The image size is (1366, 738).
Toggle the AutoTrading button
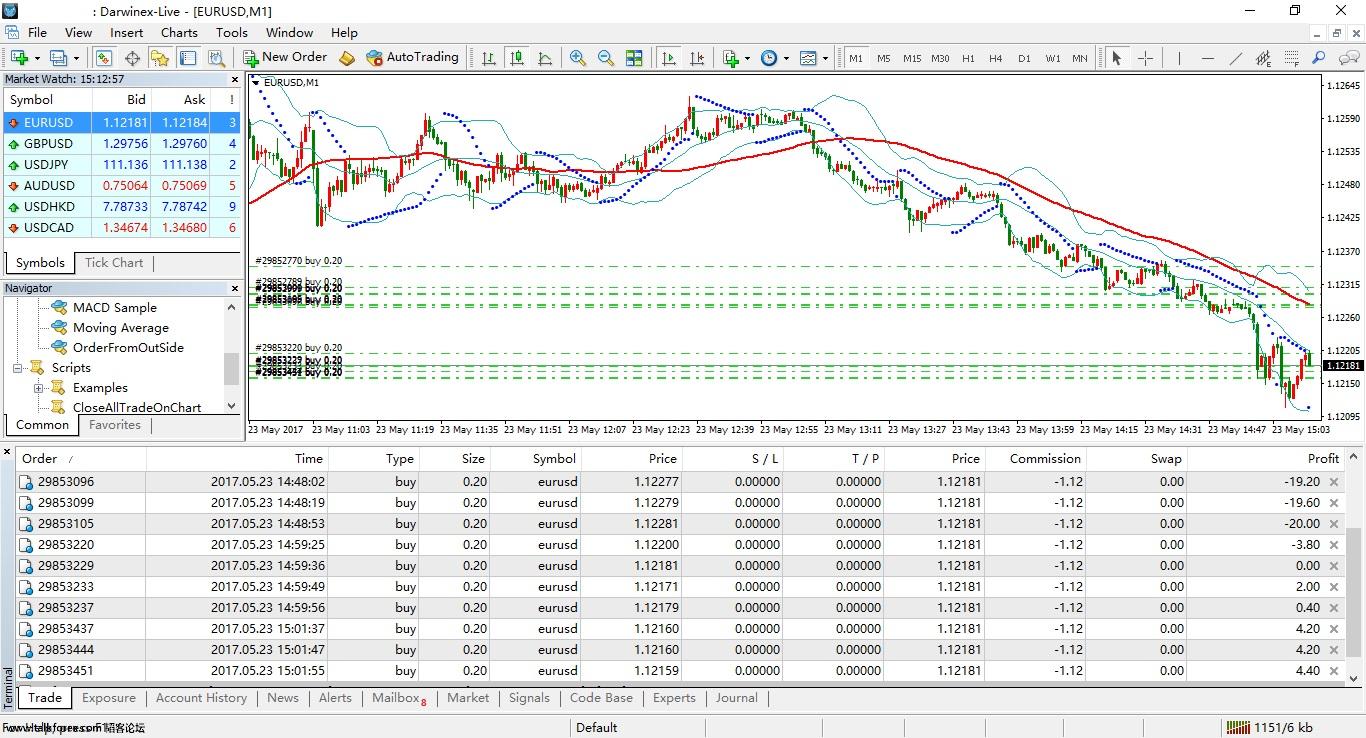coord(412,58)
